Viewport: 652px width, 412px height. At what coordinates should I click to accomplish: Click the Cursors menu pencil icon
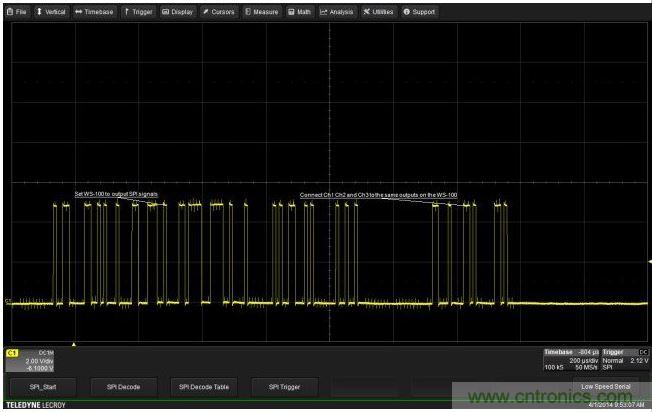click(x=205, y=12)
